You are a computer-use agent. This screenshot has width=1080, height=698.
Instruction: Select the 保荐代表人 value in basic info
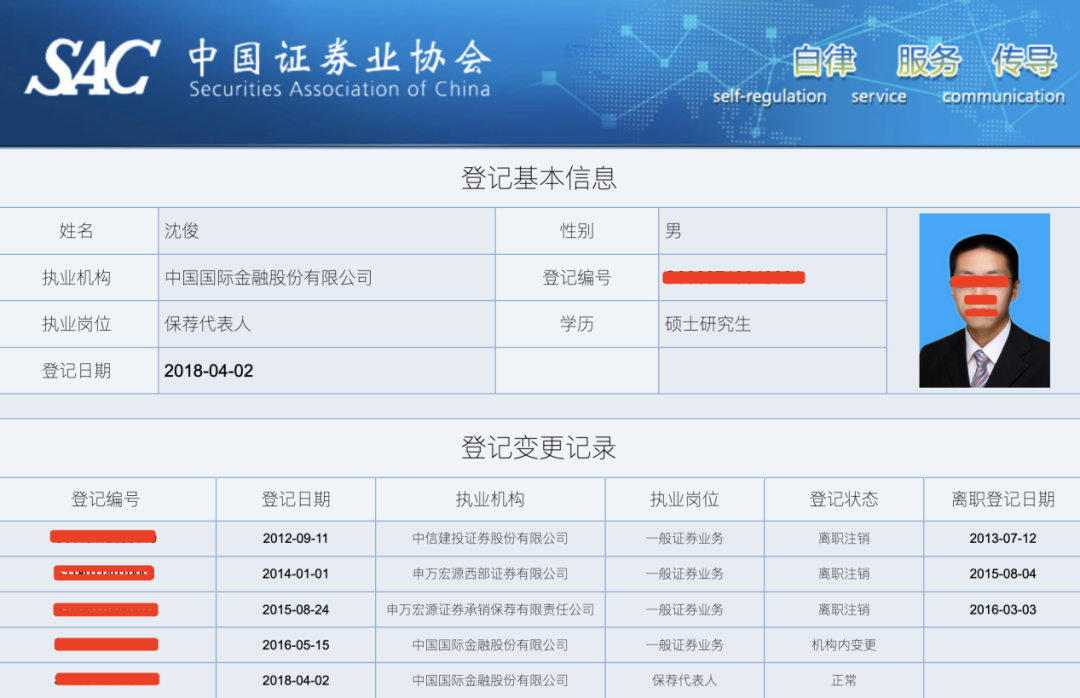pyautogui.click(x=207, y=324)
